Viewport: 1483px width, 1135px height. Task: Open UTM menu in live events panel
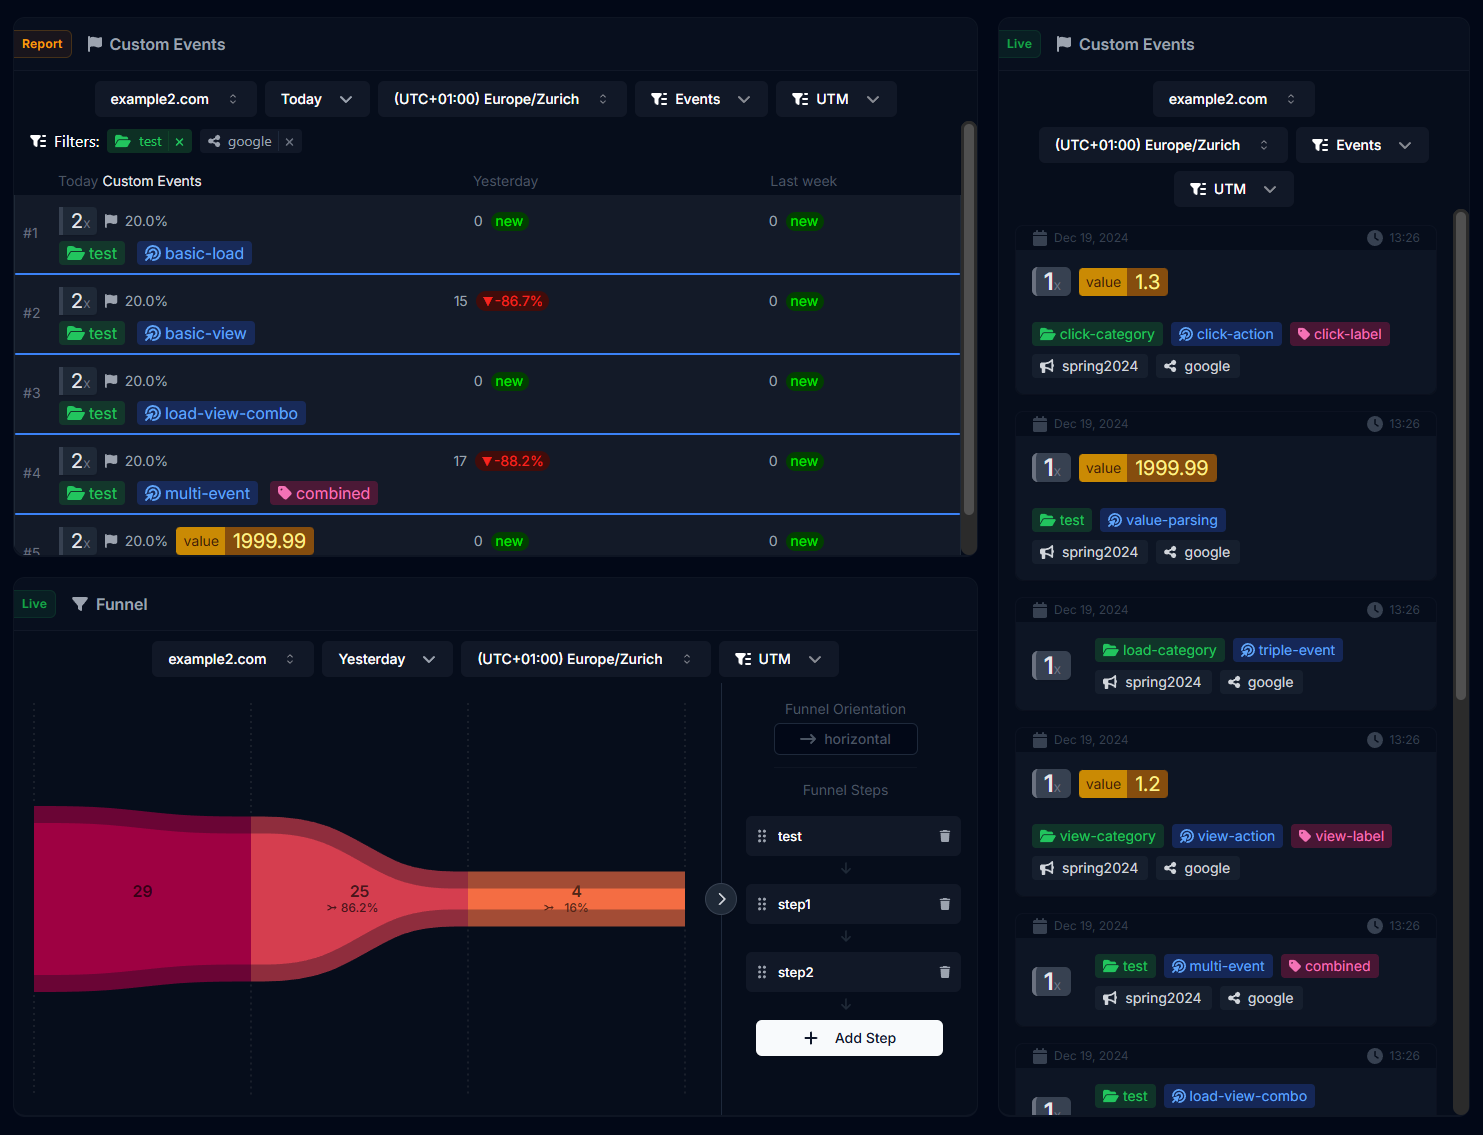click(1233, 189)
